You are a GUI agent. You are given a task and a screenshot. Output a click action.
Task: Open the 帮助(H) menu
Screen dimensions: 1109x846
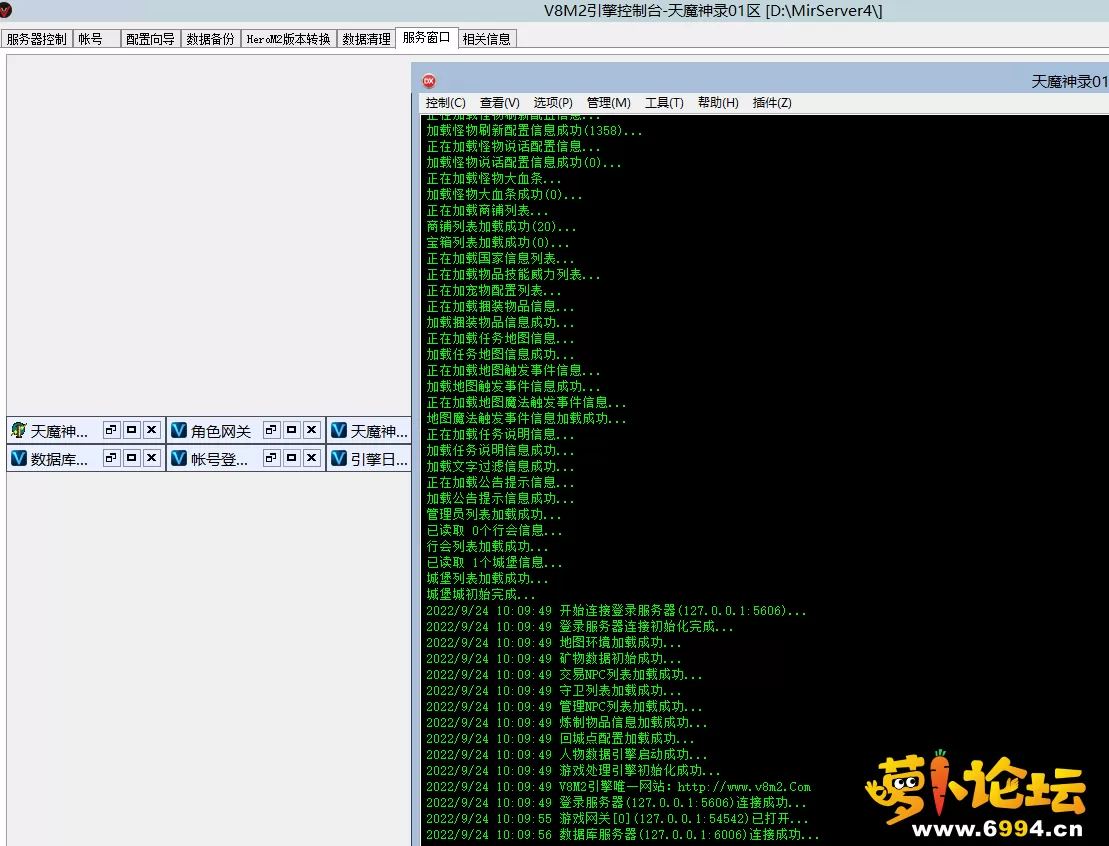(718, 103)
